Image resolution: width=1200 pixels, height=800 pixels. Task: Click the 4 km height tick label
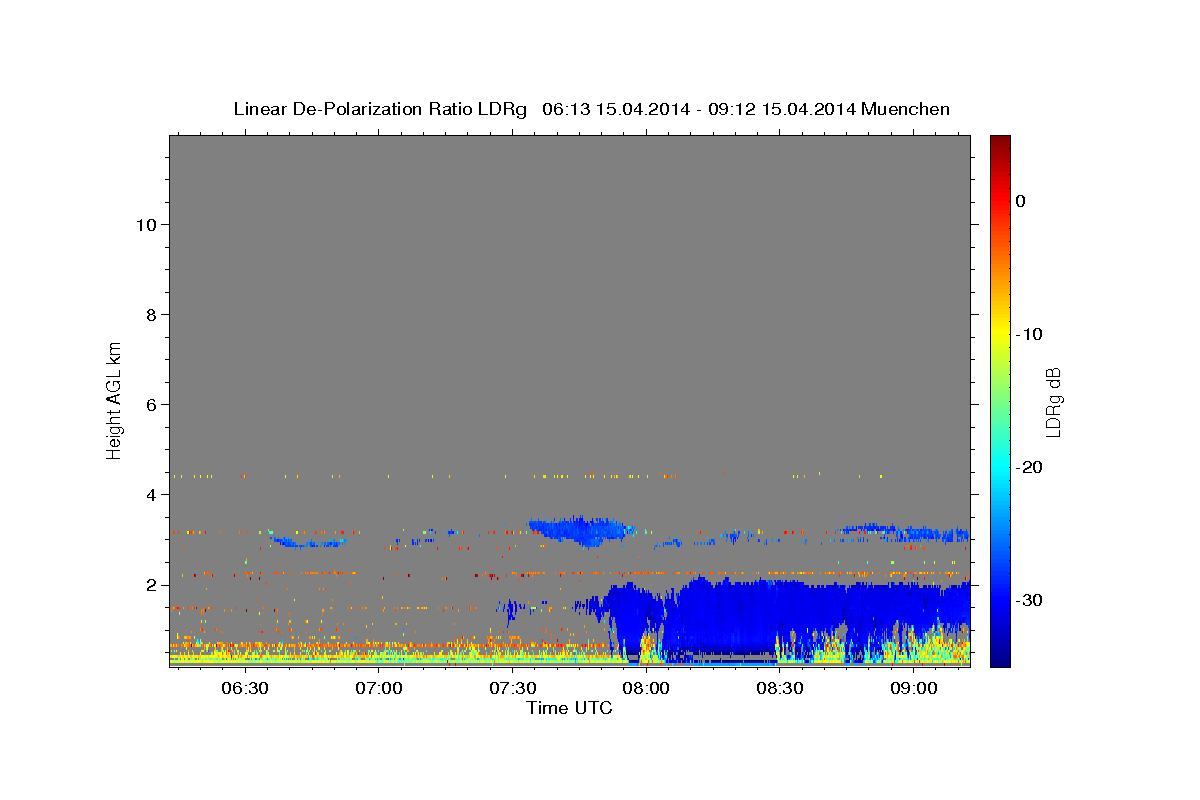(150, 495)
